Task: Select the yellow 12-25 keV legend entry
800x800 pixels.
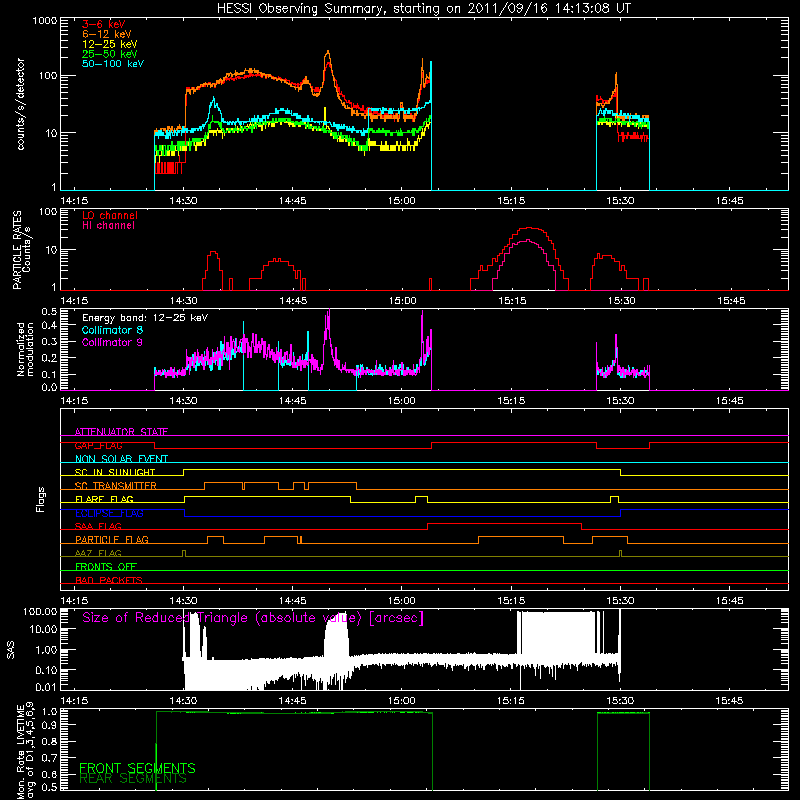Action: (110, 44)
